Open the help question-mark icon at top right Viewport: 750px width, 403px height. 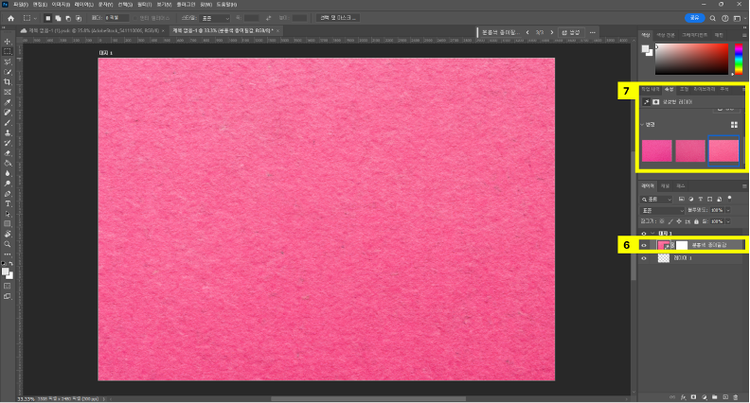coord(725,18)
